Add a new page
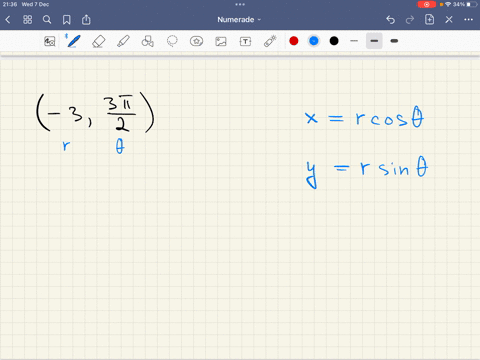Screen dimensions: 480x360 (429, 19)
